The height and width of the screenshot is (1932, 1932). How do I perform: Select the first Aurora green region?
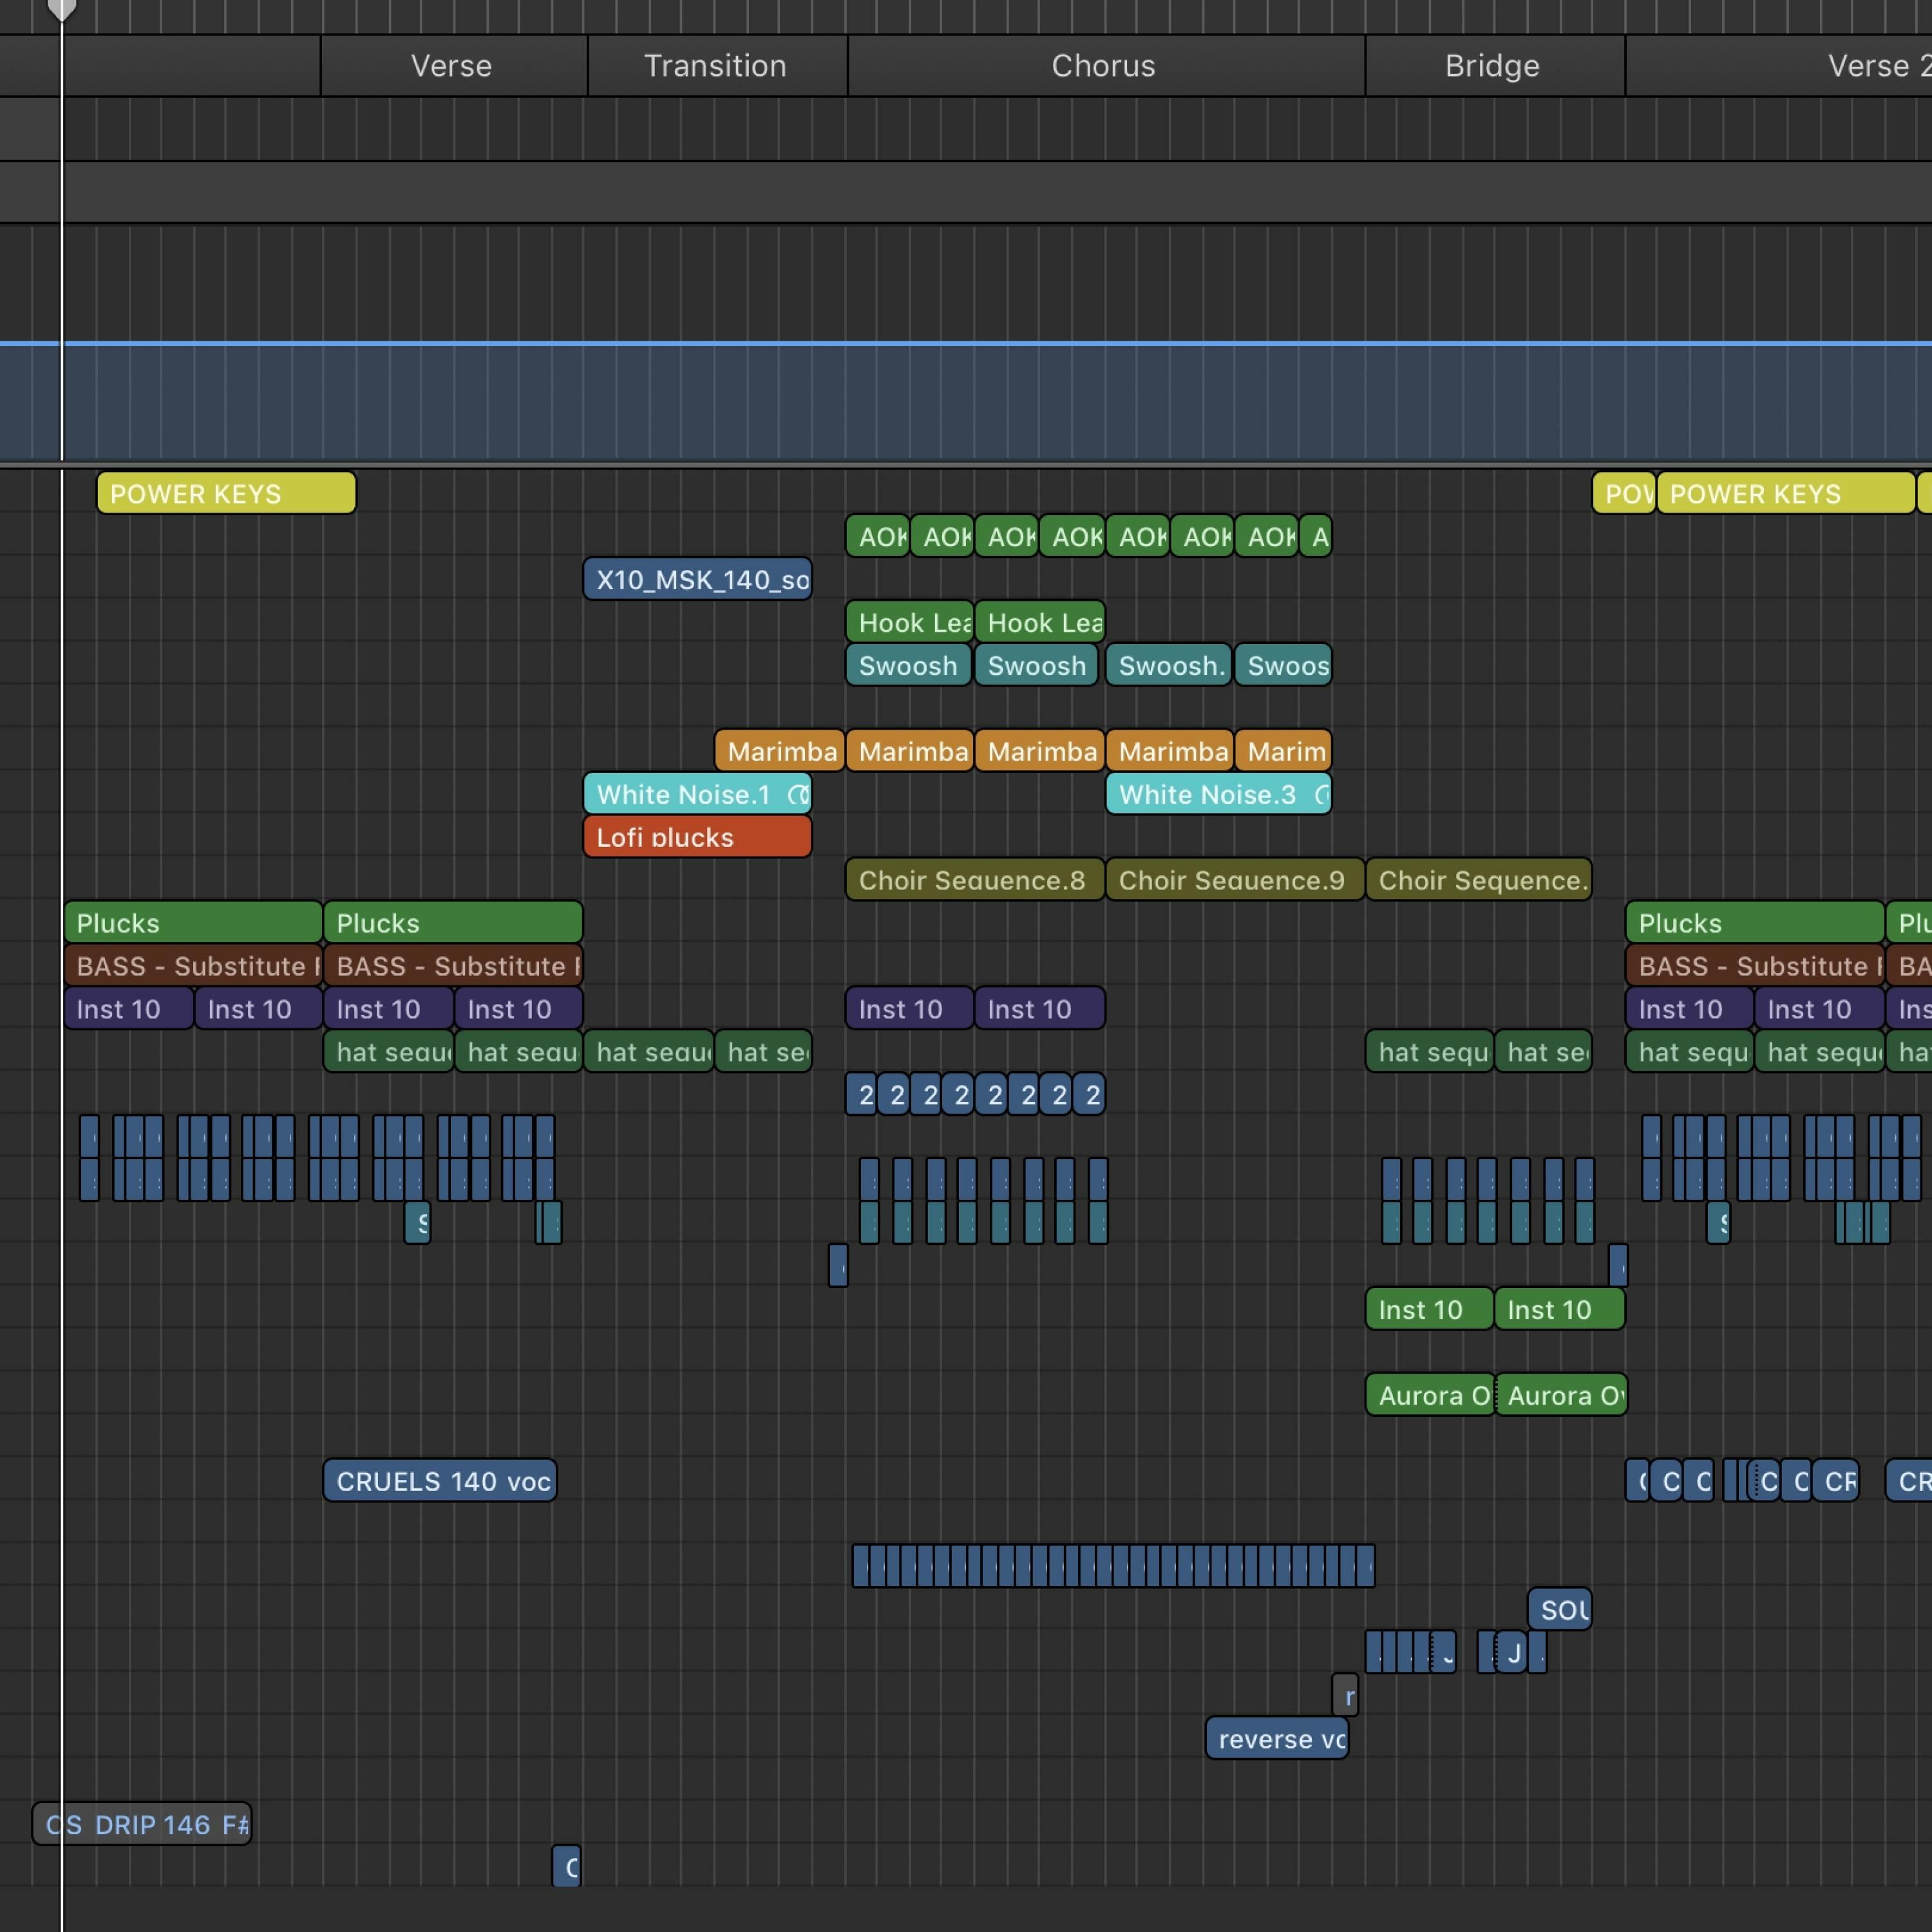[x=1429, y=1395]
